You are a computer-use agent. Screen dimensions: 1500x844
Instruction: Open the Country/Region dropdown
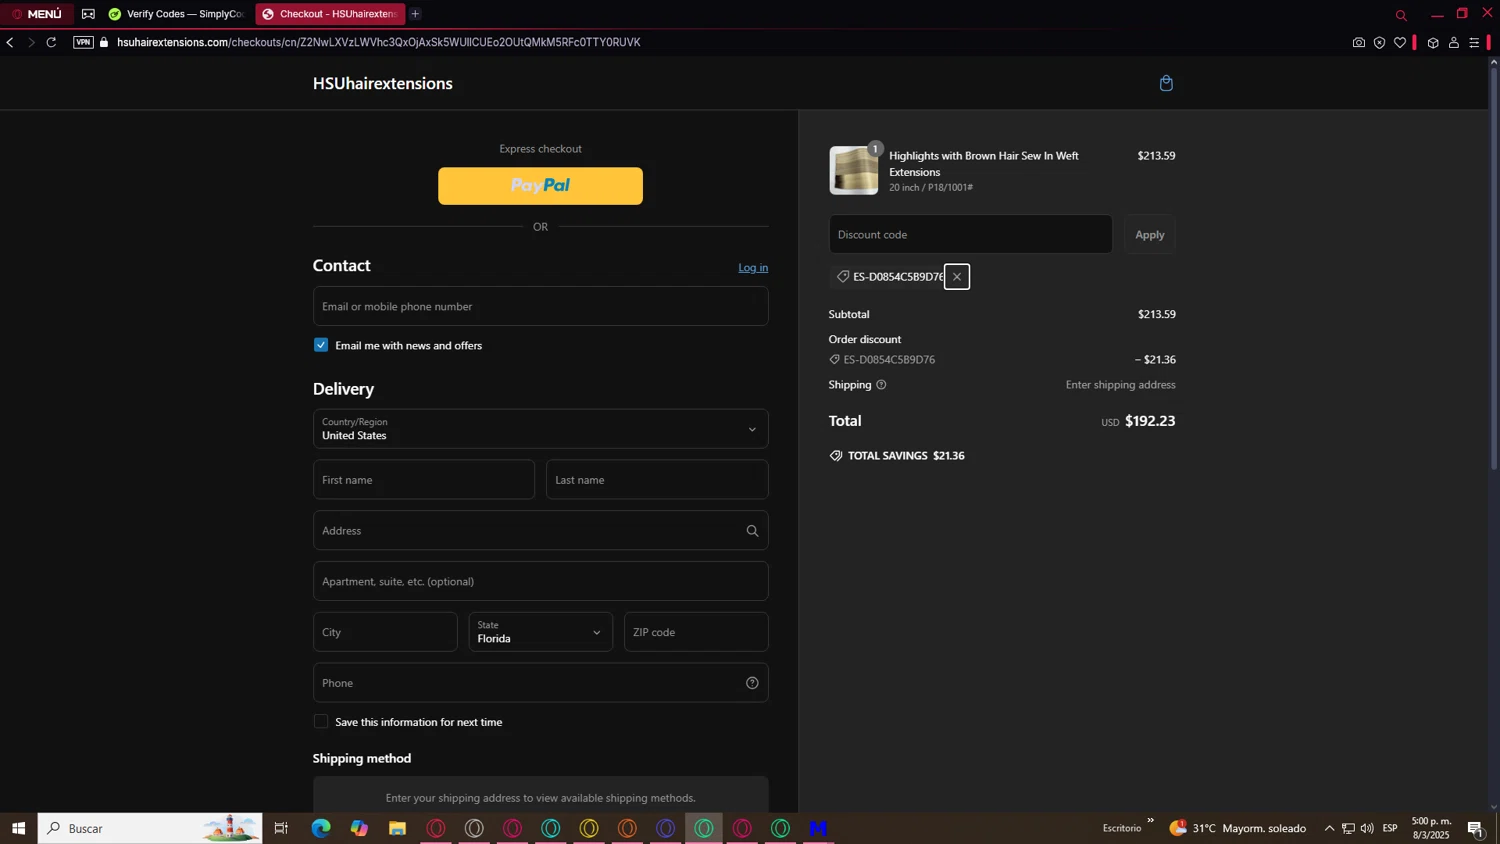540,429
